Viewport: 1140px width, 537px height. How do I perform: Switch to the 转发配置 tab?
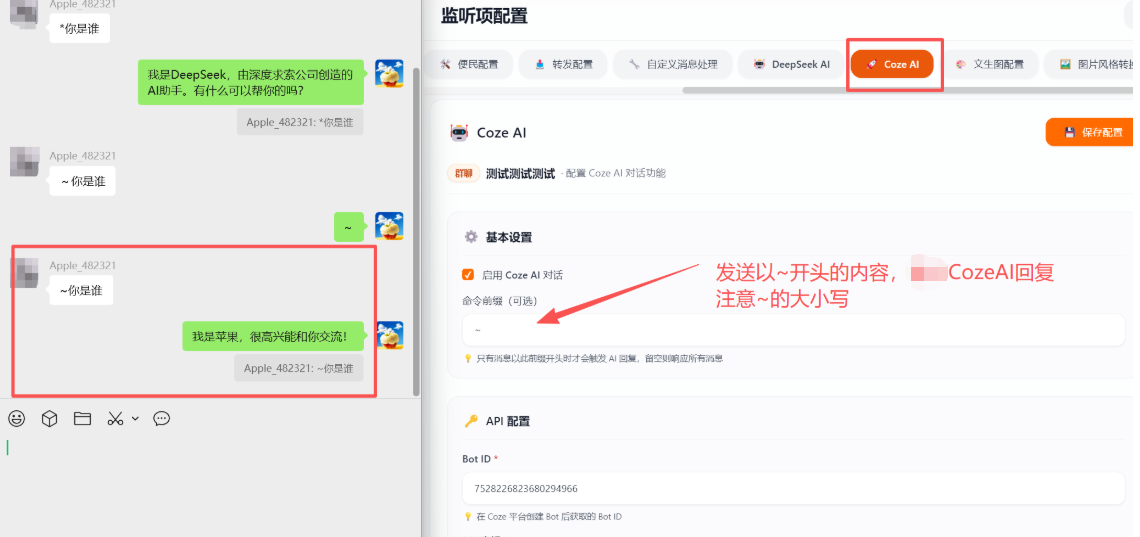563,65
